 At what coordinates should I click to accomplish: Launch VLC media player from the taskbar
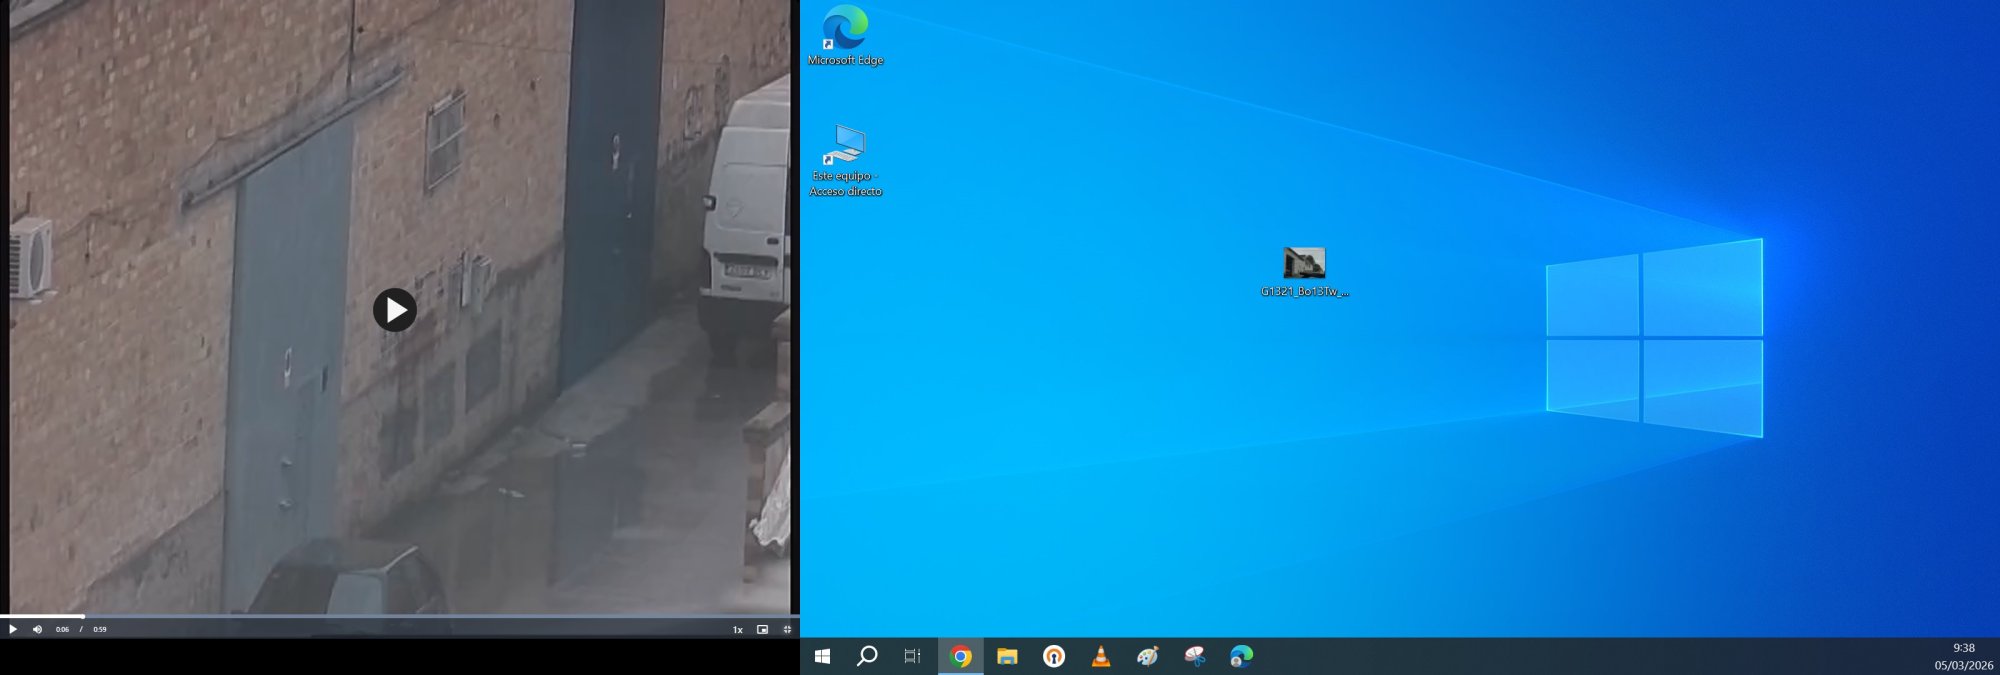(1101, 656)
